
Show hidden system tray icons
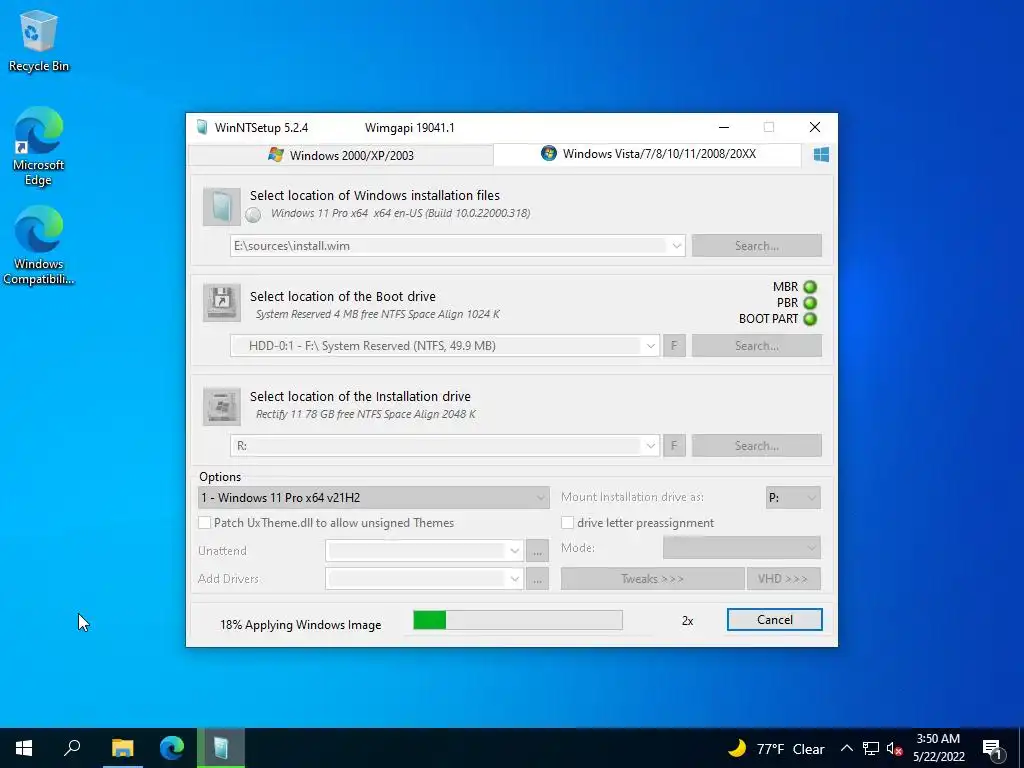tap(846, 748)
